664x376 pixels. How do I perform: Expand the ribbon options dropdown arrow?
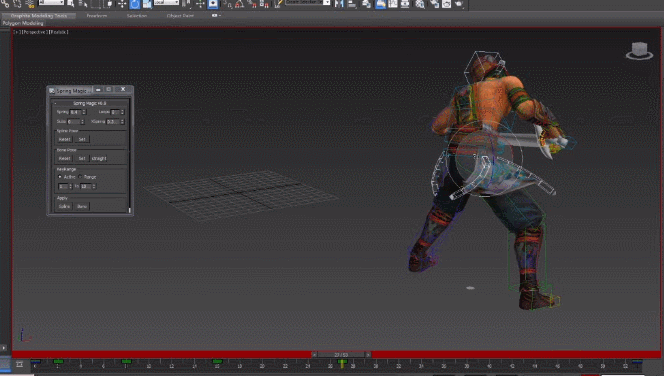pos(220,16)
